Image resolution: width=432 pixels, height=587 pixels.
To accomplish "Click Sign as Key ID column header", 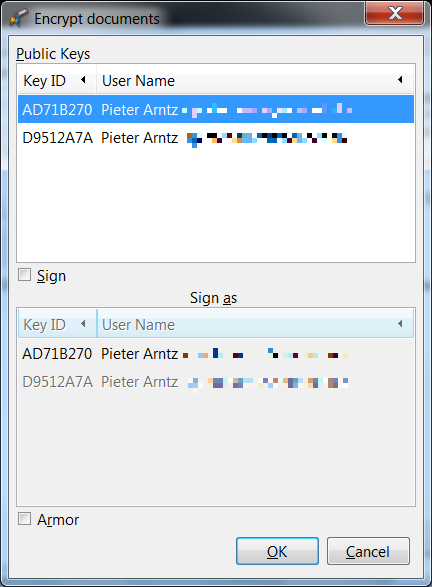I will pyautogui.click(x=57, y=323).
